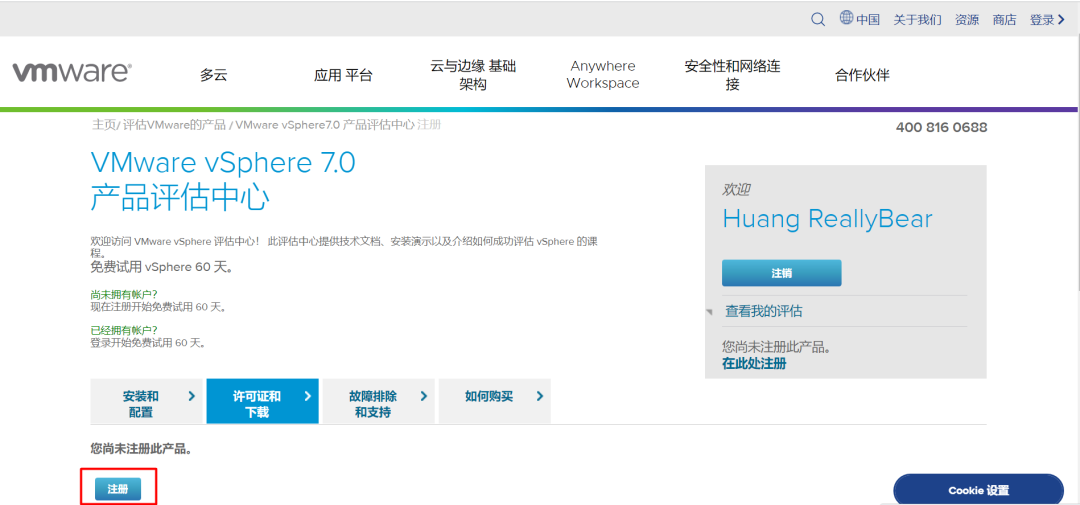Click the VMware vSphere 7.0 heading

pyautogui.click(x=223, y=163)
